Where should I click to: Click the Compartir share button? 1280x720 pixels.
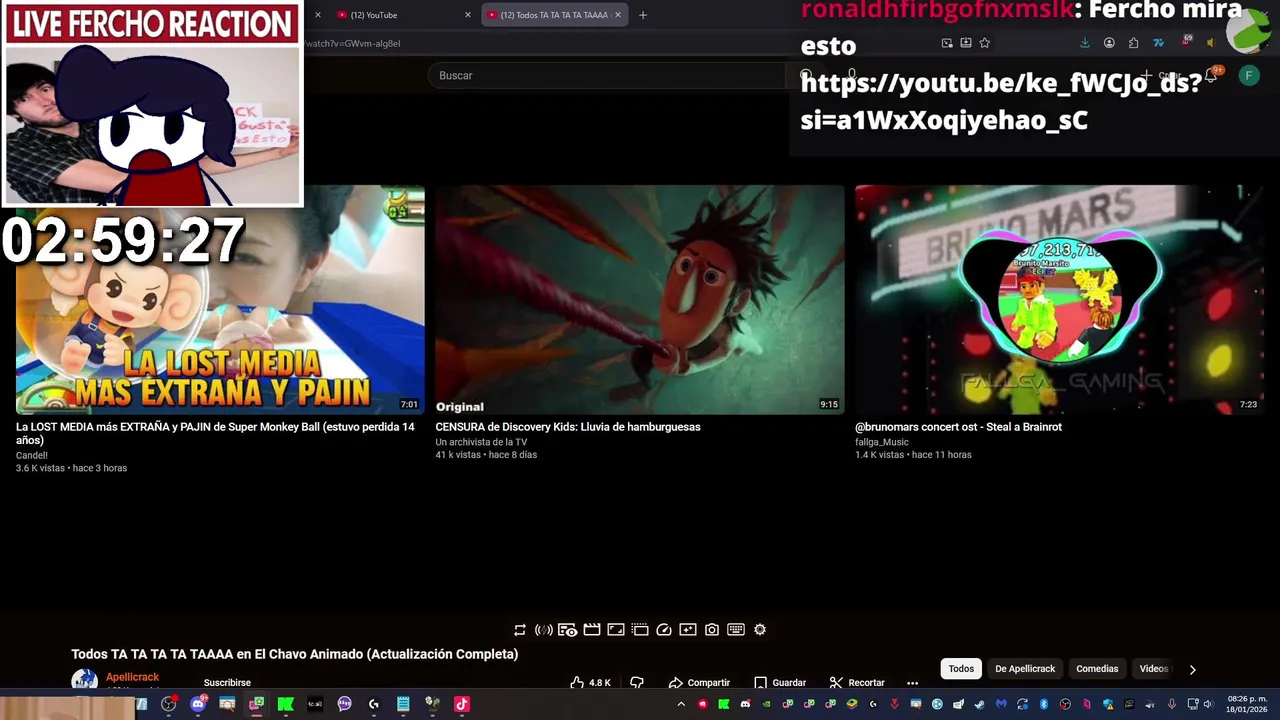click(x=699, y=682)
